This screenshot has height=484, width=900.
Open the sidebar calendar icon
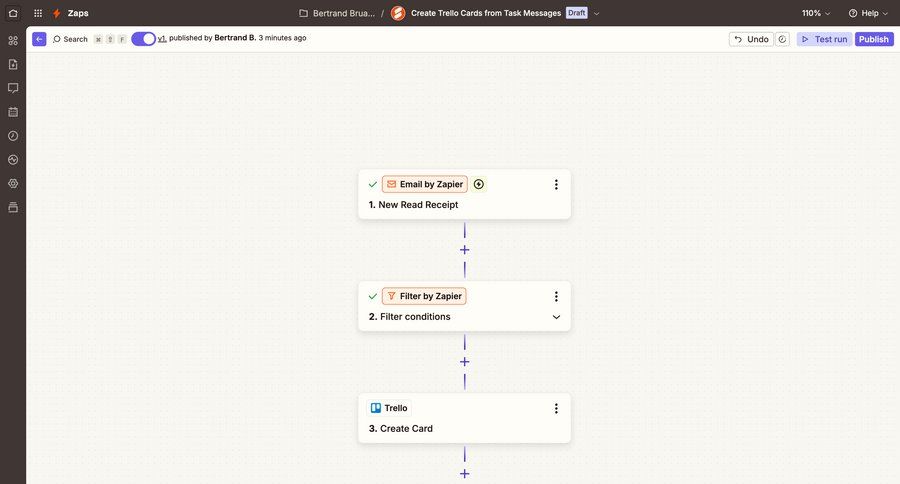13,112
